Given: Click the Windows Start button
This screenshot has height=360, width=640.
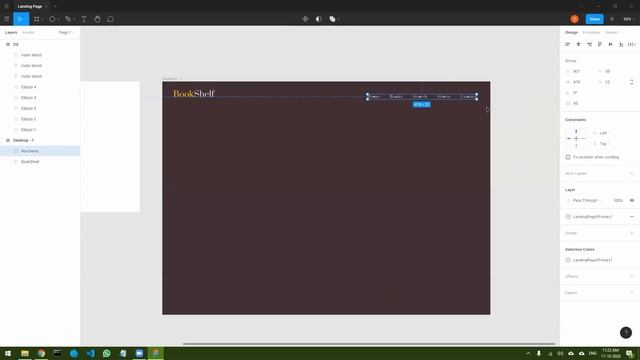Looking at the screenshot, I should coord(8,353).
